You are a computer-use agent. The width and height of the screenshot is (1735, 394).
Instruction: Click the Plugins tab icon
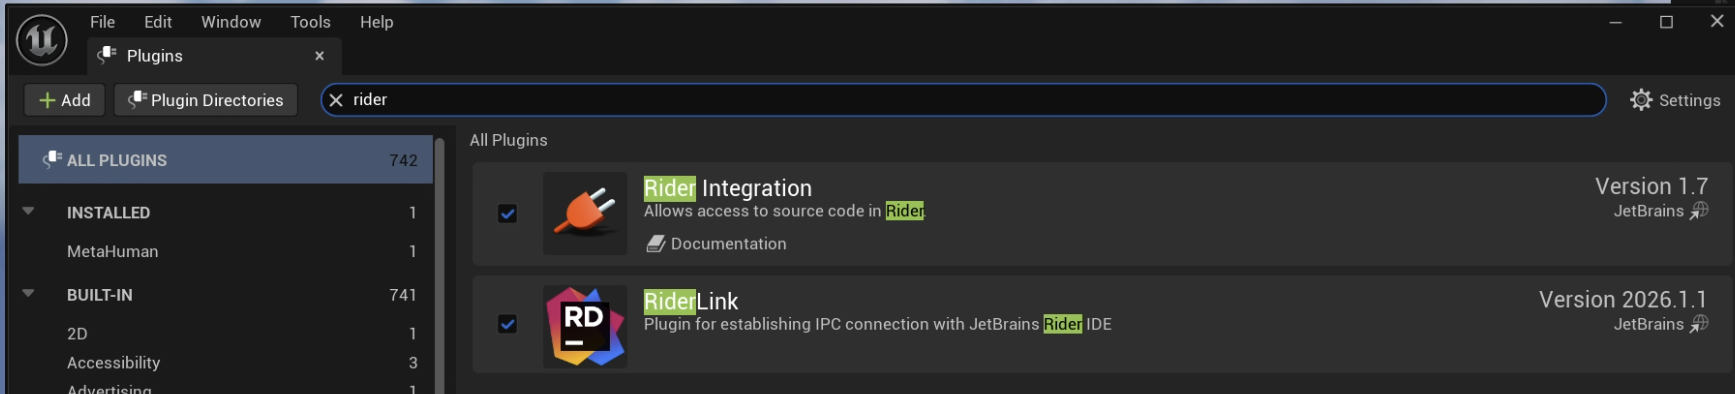coord(107,56)
